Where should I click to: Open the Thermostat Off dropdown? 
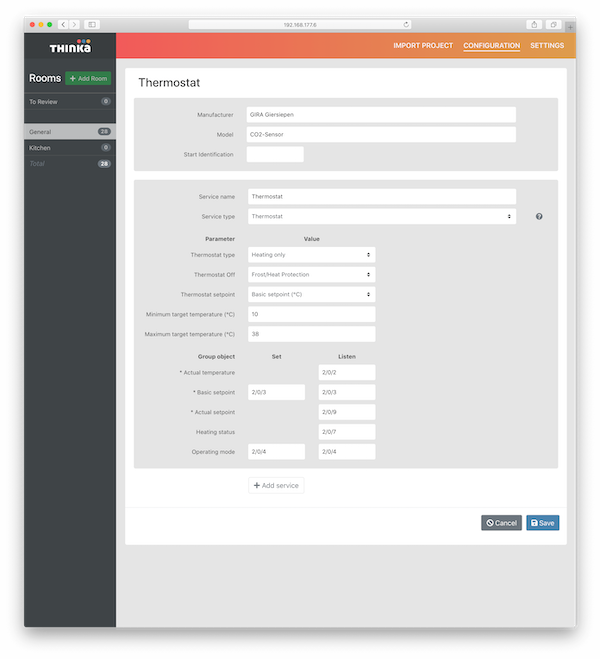click(311, 274)
